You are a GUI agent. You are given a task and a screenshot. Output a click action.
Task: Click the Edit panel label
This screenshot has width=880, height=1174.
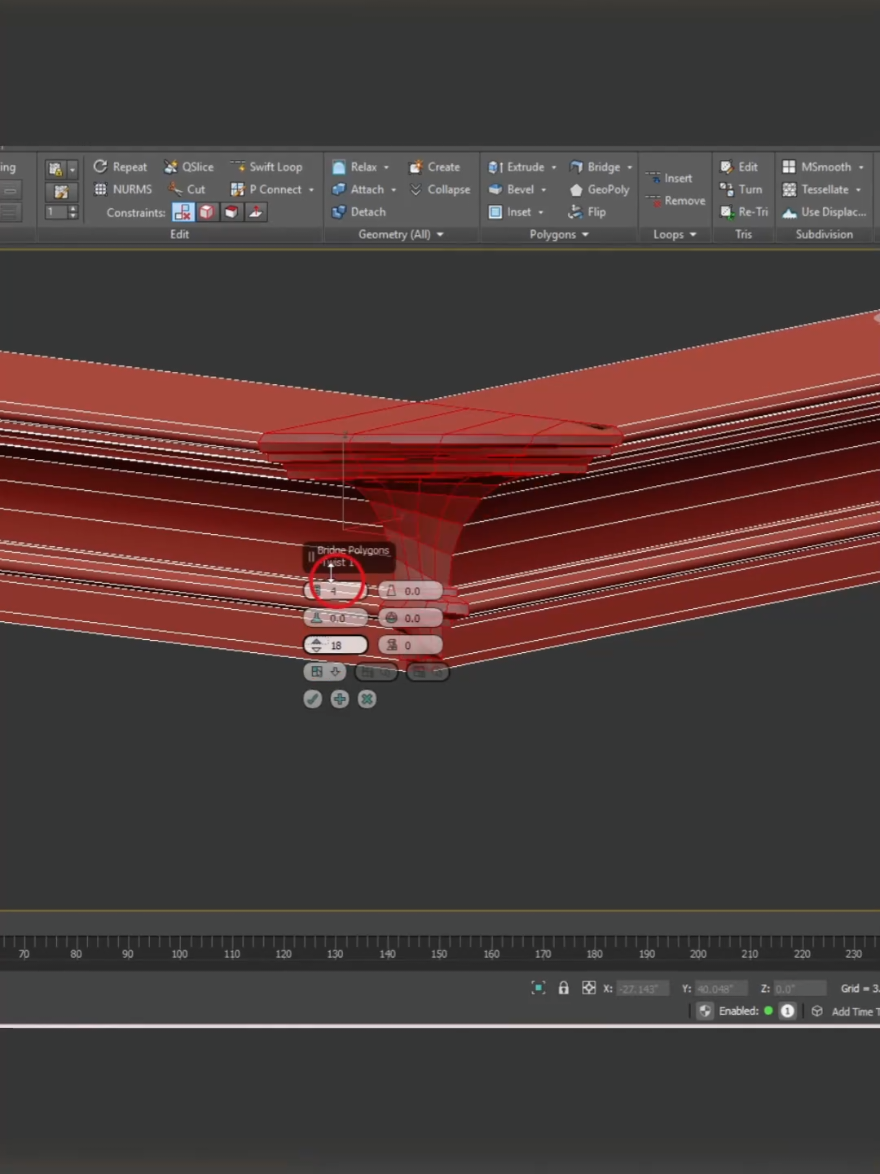point(179,234)
